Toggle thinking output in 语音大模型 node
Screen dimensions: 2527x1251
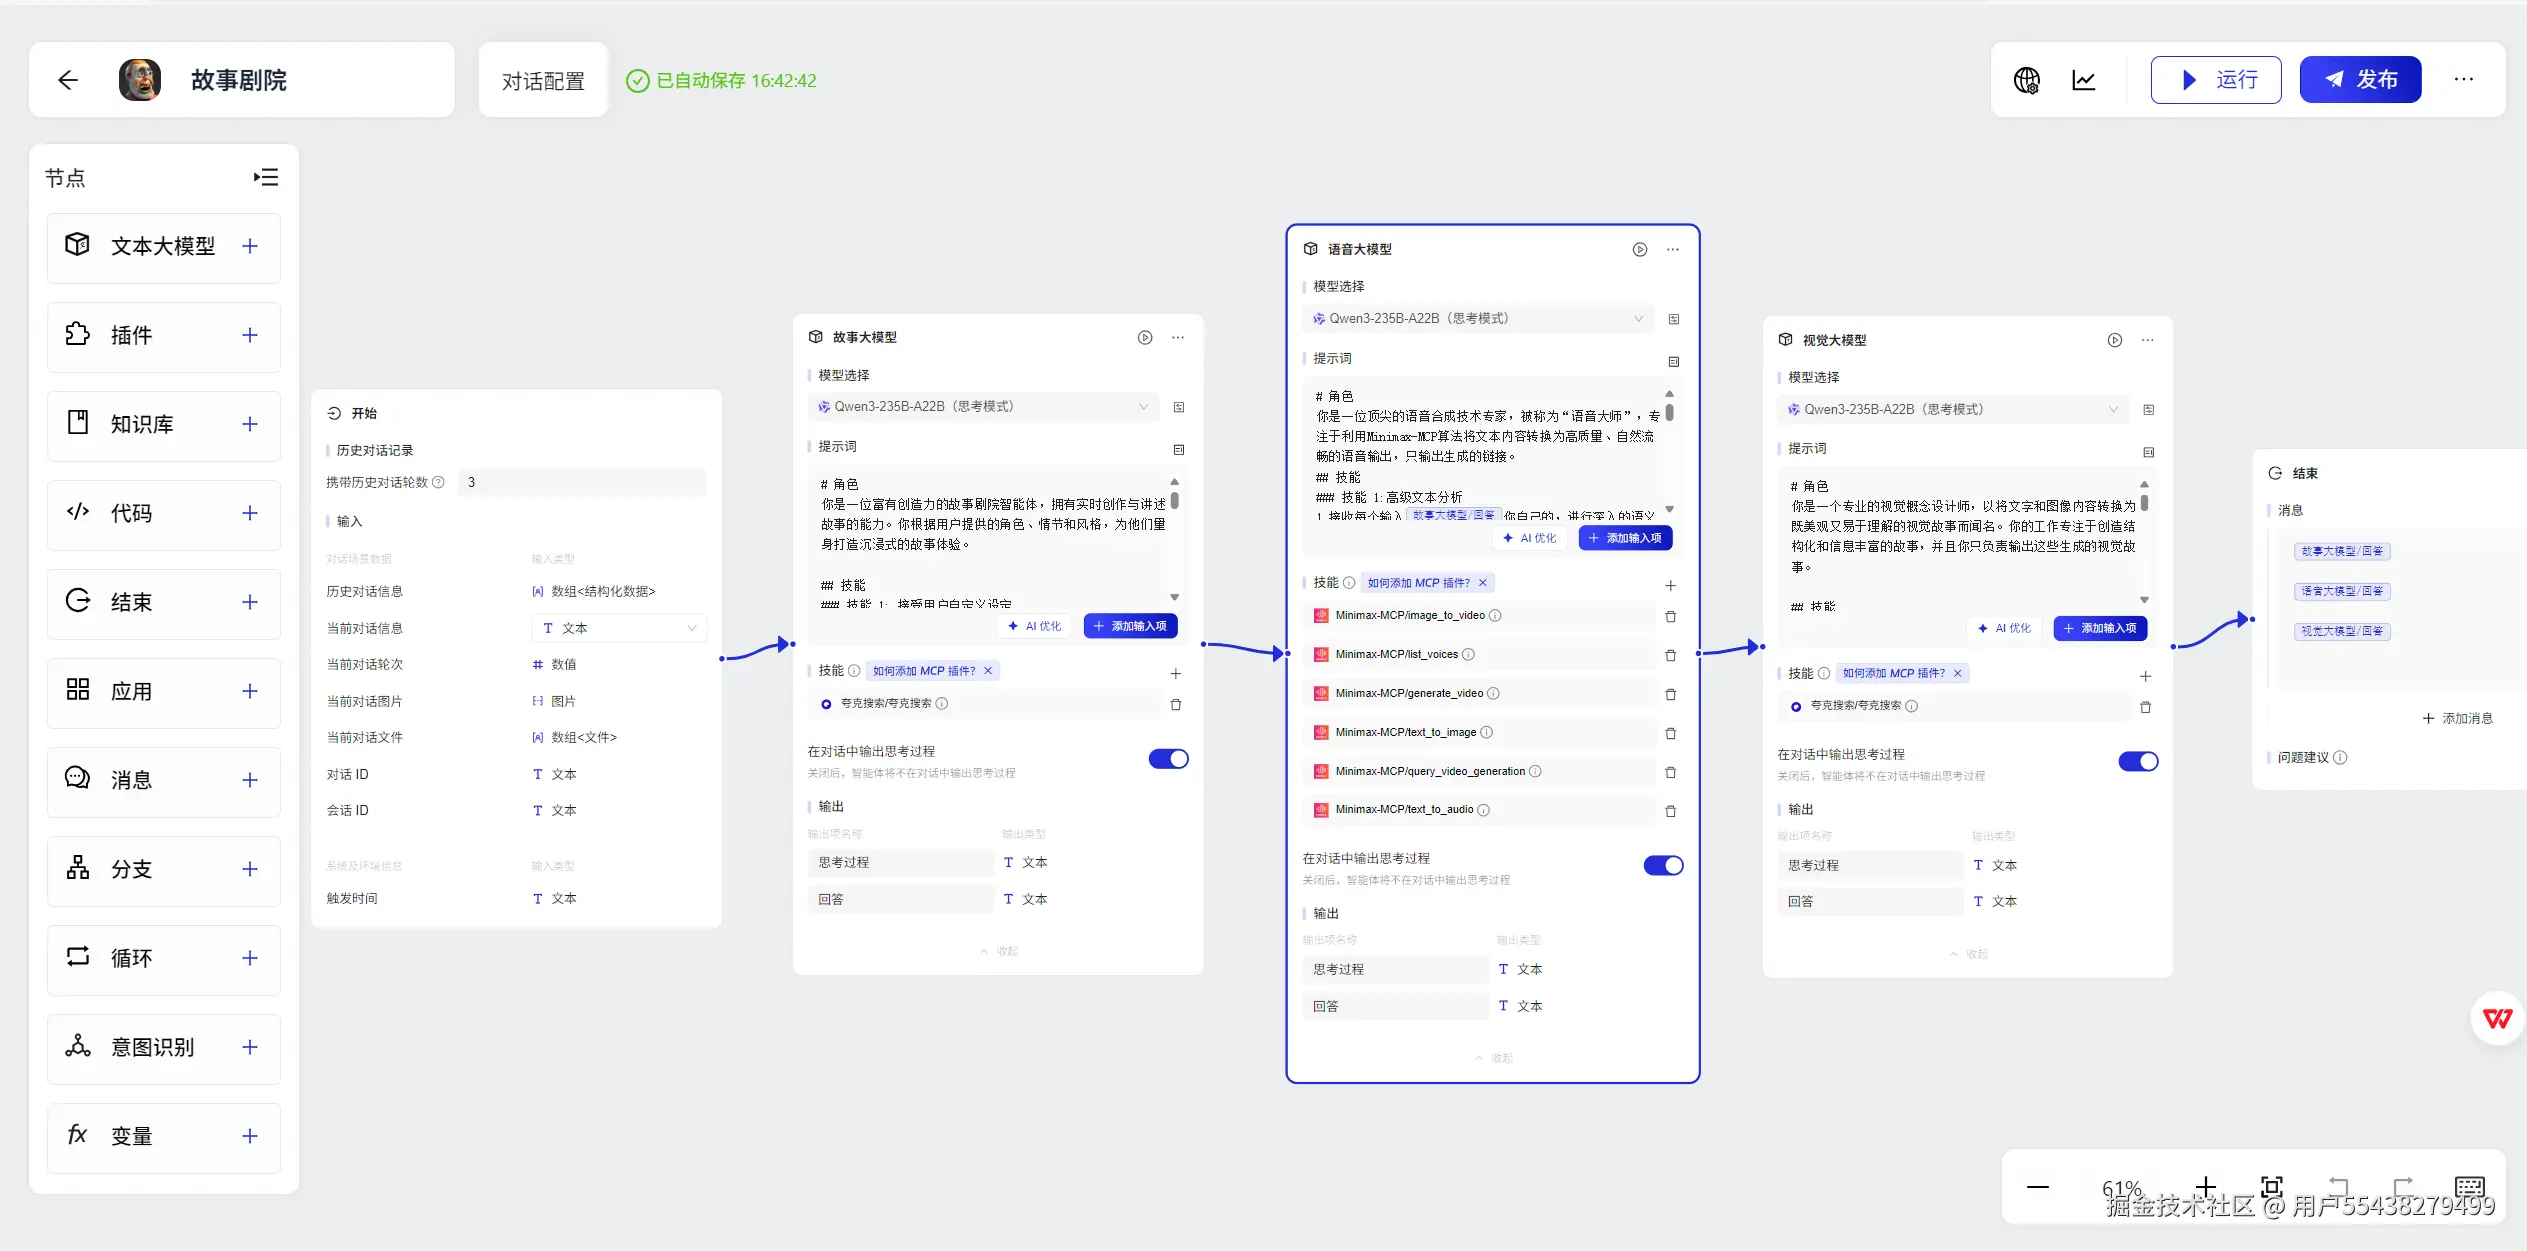click(x=1663, y=866)
